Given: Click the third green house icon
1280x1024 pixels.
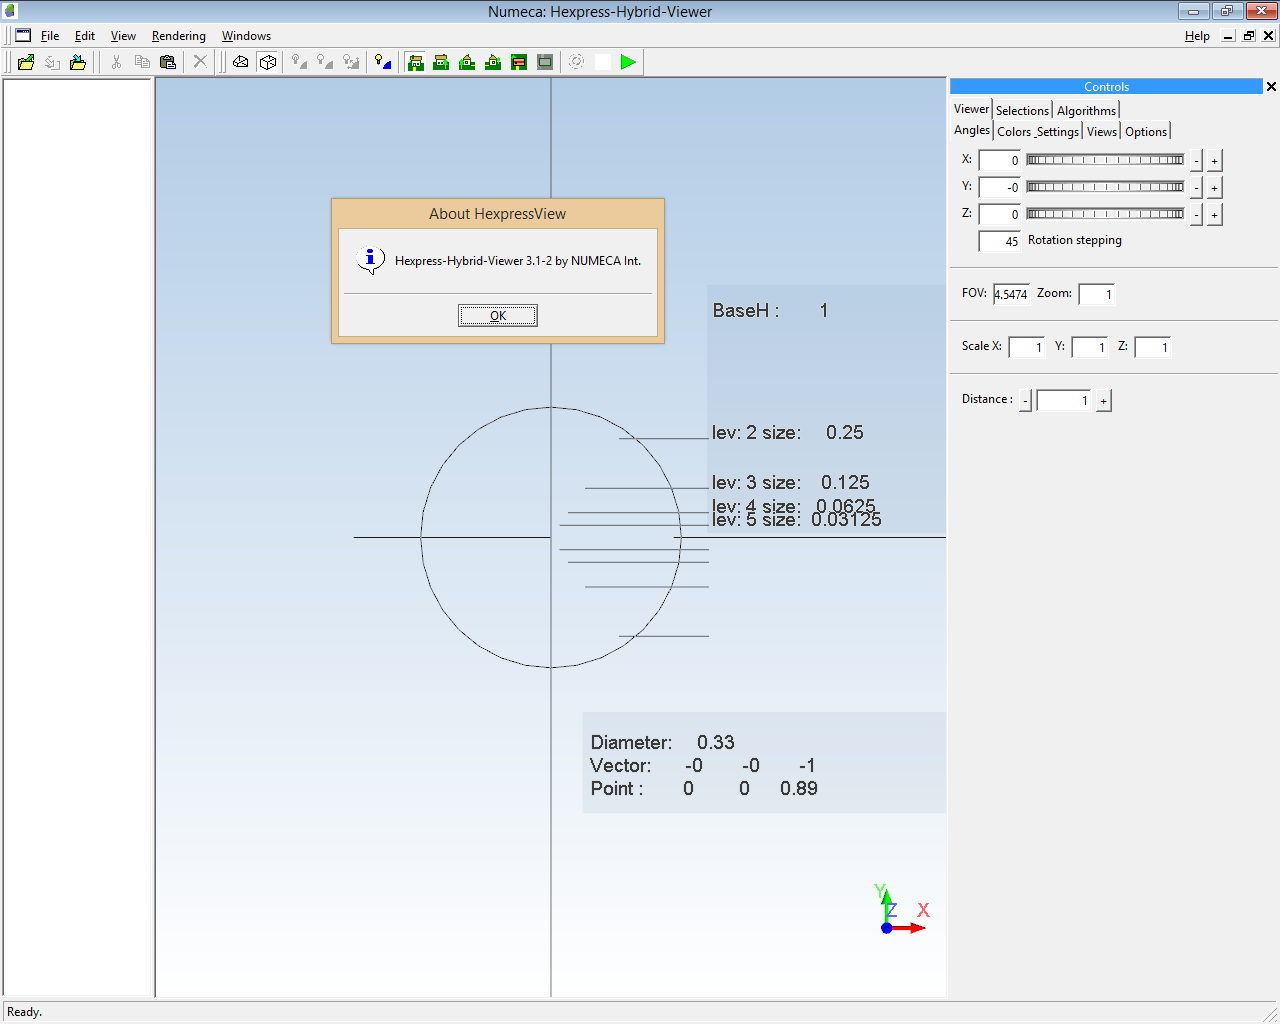Looking at the screenshot, I should (467, 62).
